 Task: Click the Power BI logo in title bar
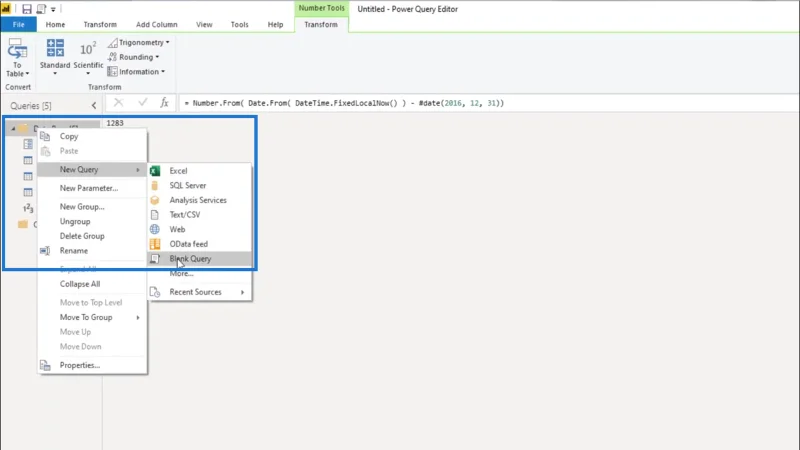click(x=6, y=9)
